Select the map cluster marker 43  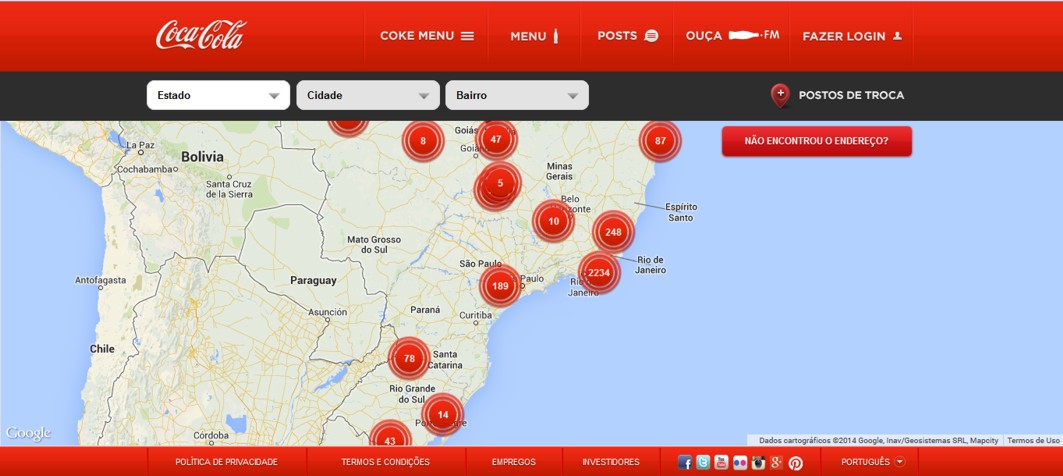click(x=390, y=434)
